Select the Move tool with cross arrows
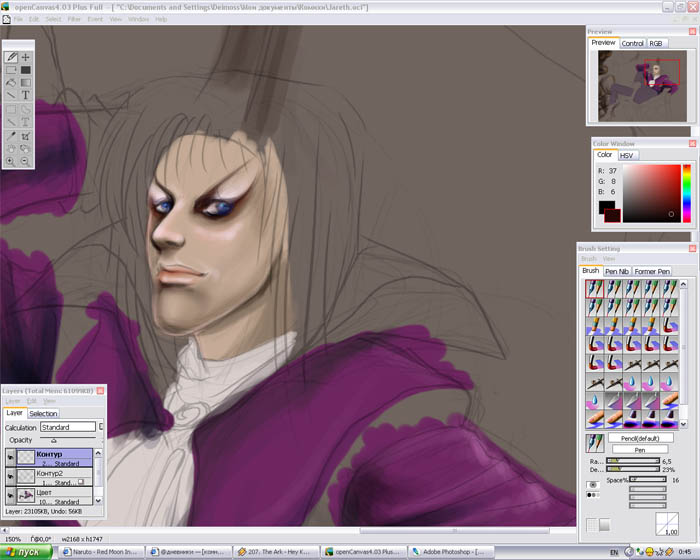The height and width of the screenshot is (560, 700). click(x=25, y=57)
